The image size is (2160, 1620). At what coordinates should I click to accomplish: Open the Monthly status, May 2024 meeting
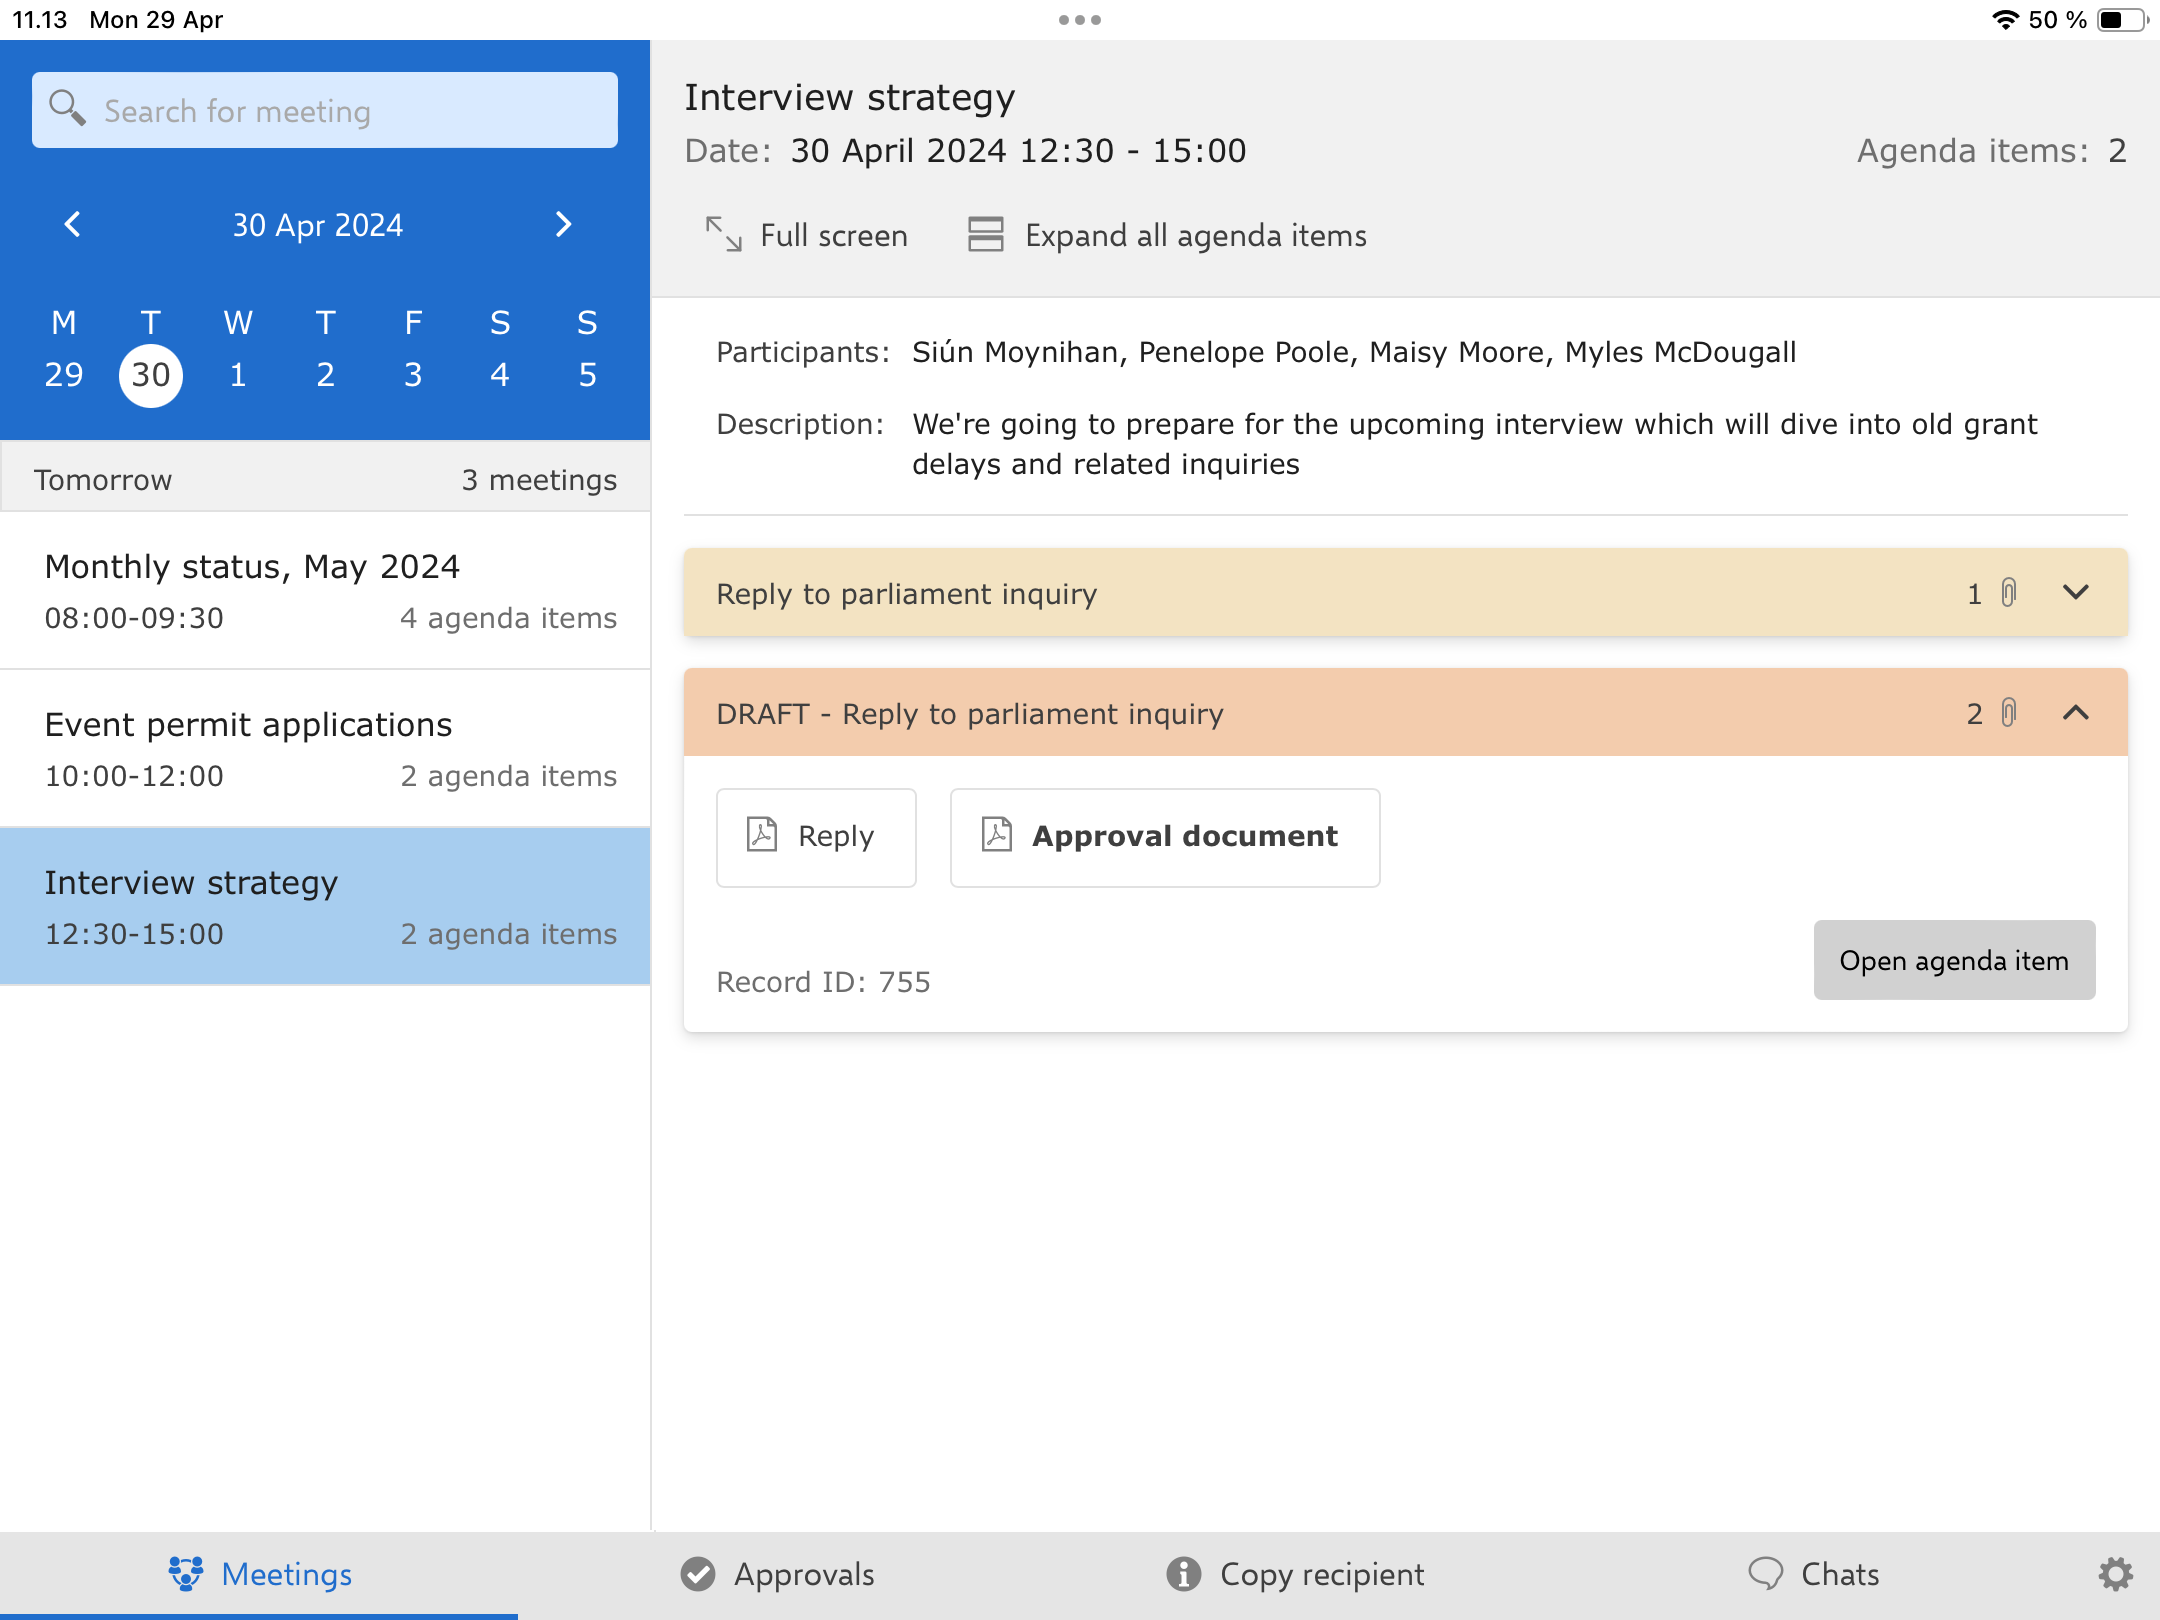tap(325, 590)
